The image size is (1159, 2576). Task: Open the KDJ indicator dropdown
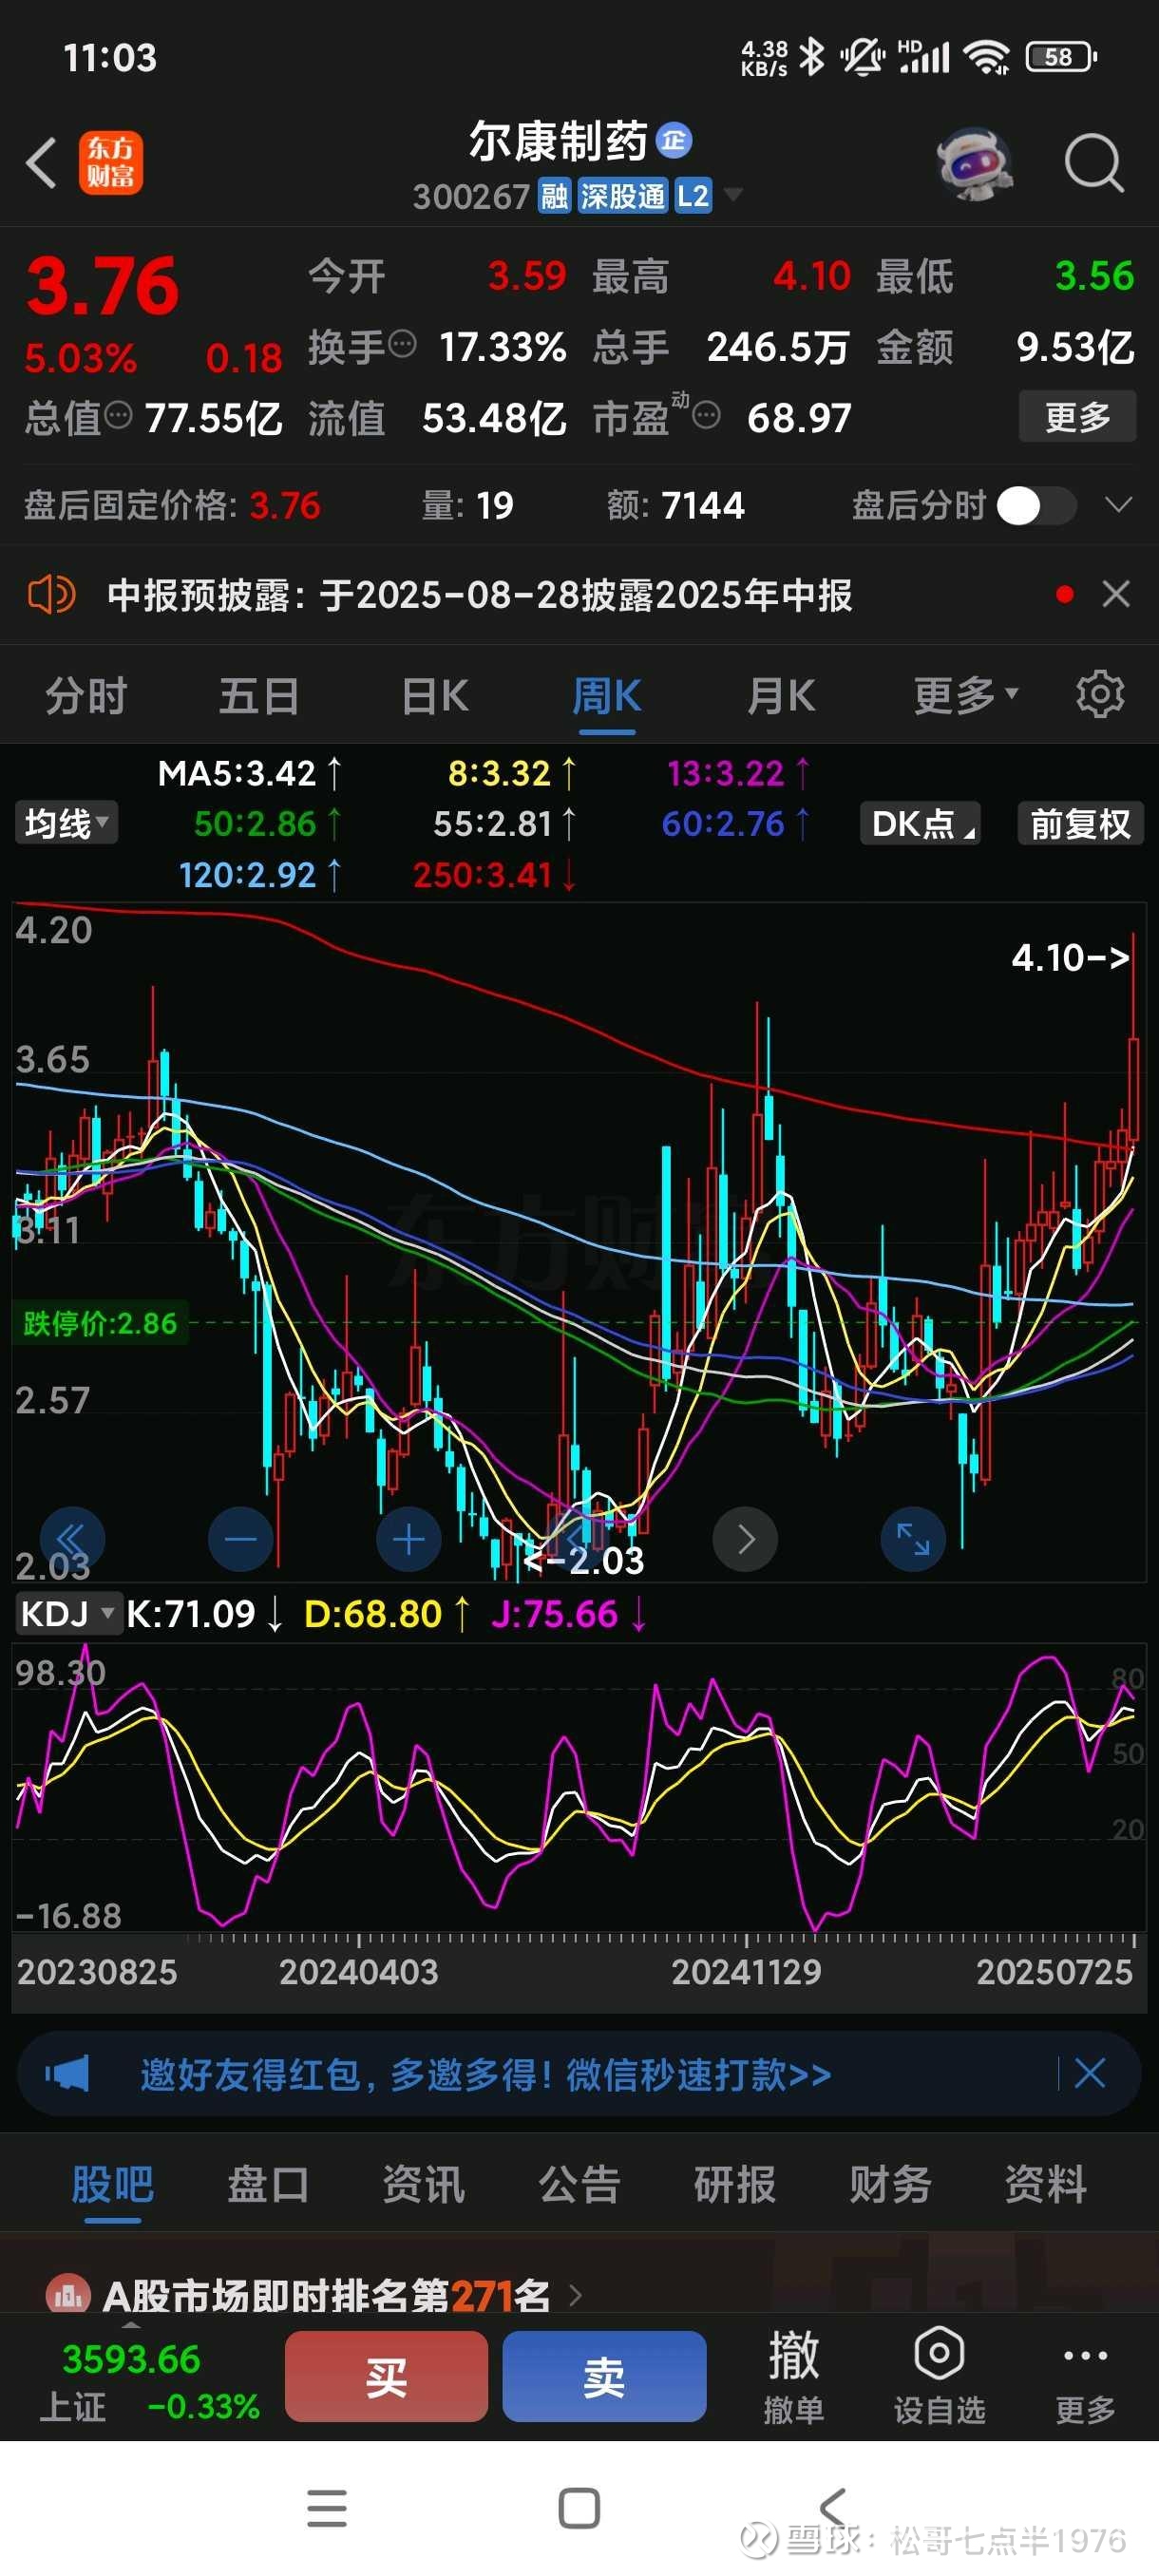click(x=68, y=1614)
